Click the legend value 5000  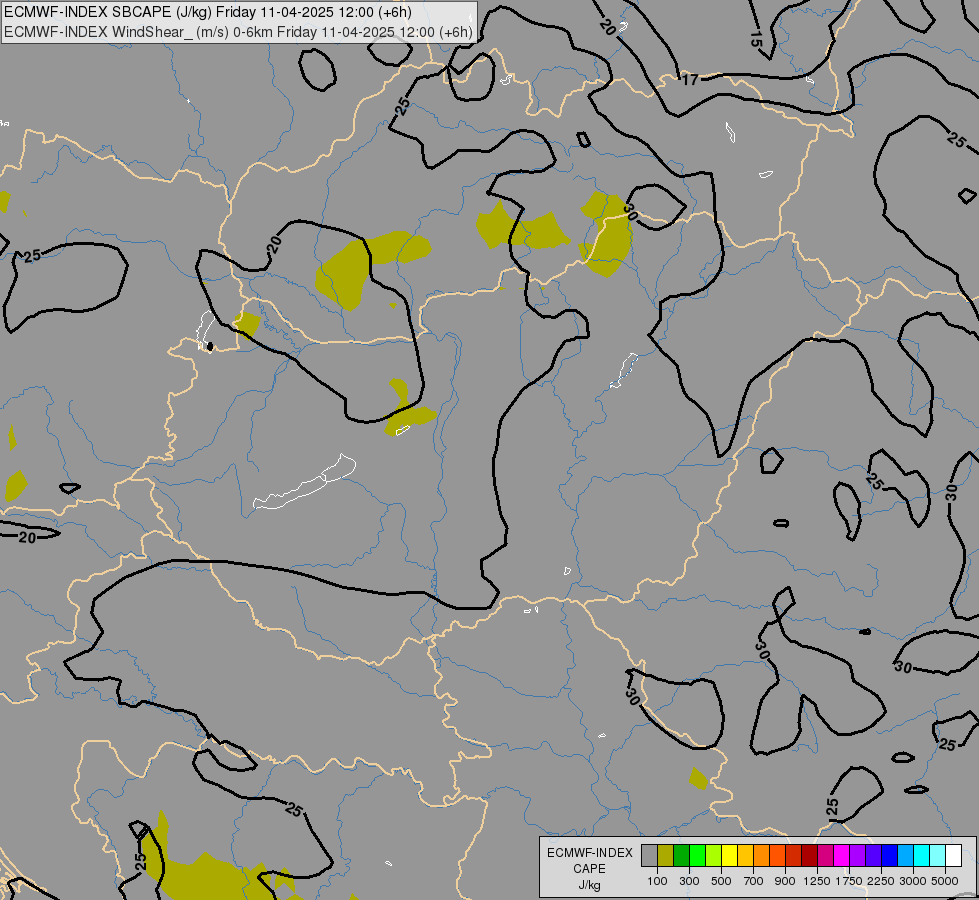pyautogui.click(x=945, y=881)
